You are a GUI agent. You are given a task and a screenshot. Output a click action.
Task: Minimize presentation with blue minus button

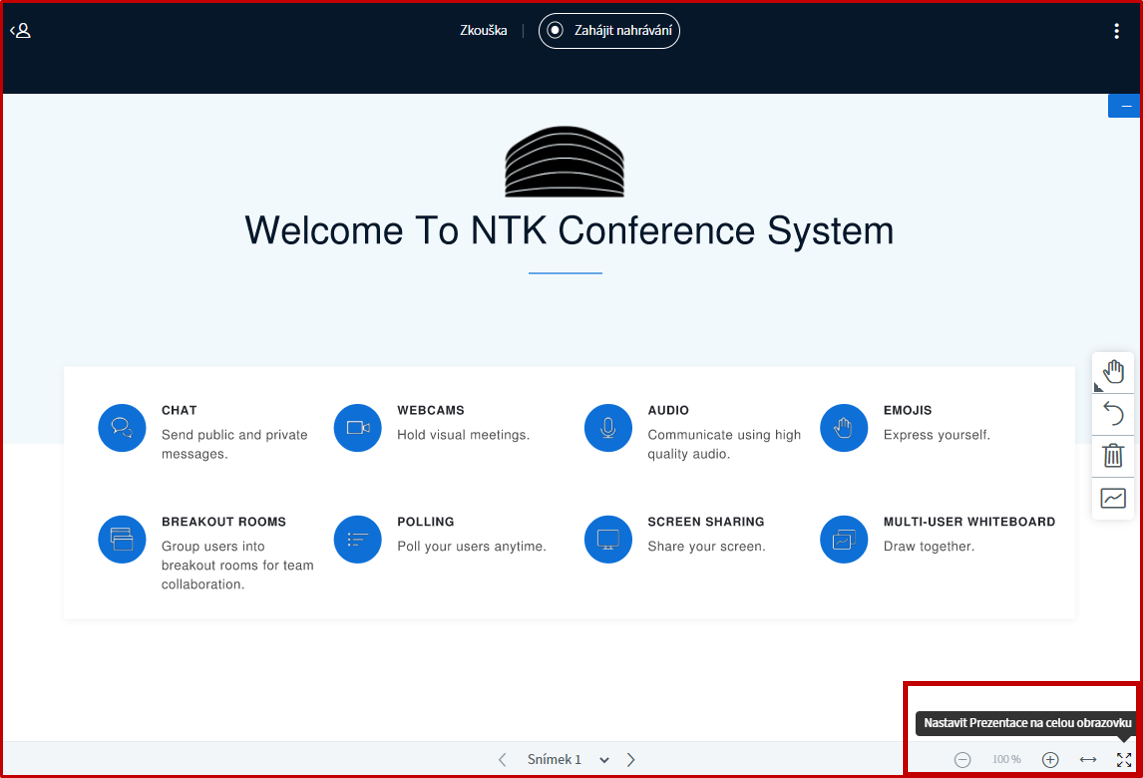(x=1125, y=106)
